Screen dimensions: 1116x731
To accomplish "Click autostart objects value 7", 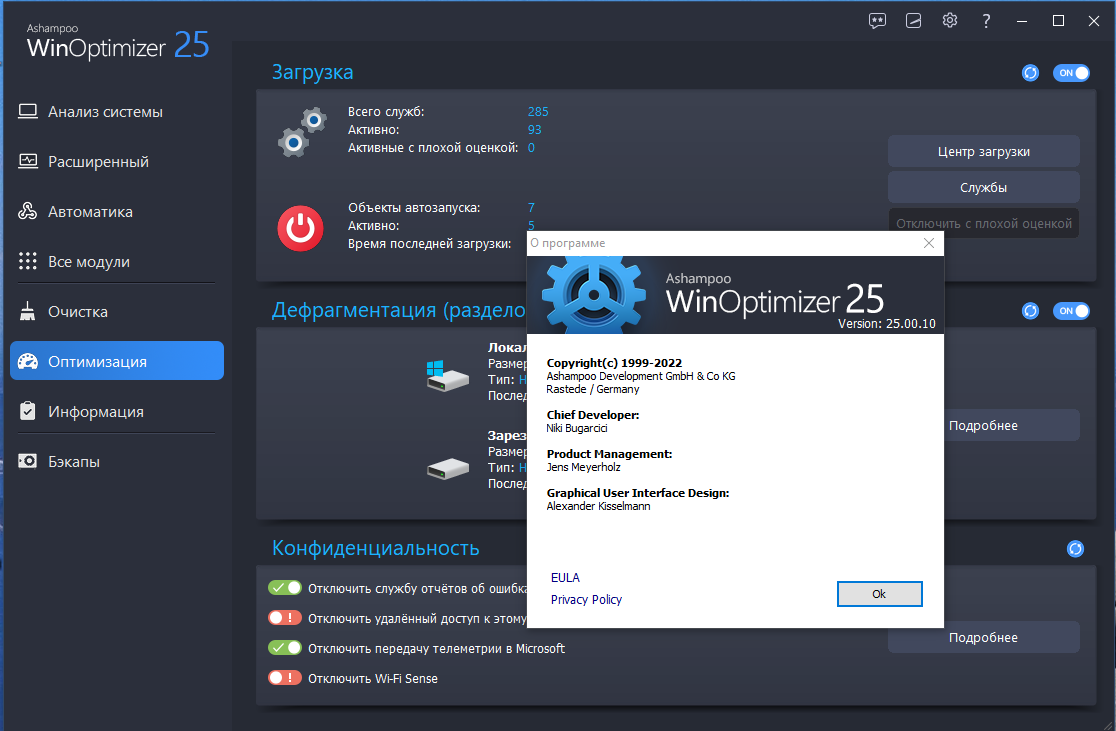I will (x=531, y=208).
